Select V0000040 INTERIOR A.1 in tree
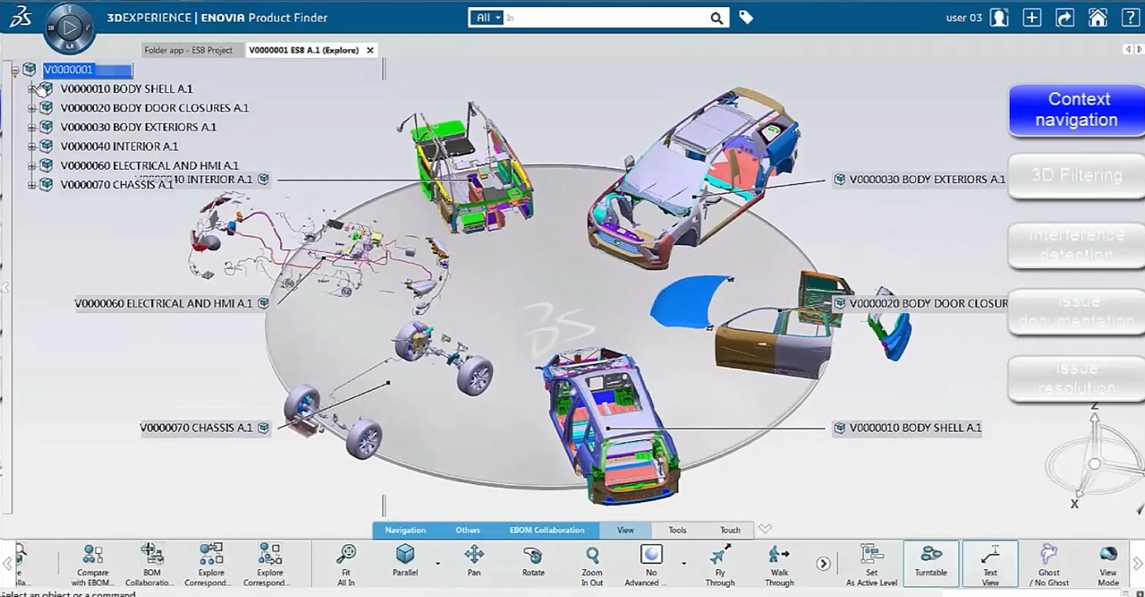The height and width of the screenshot is (597, 1145). point(119,147)
